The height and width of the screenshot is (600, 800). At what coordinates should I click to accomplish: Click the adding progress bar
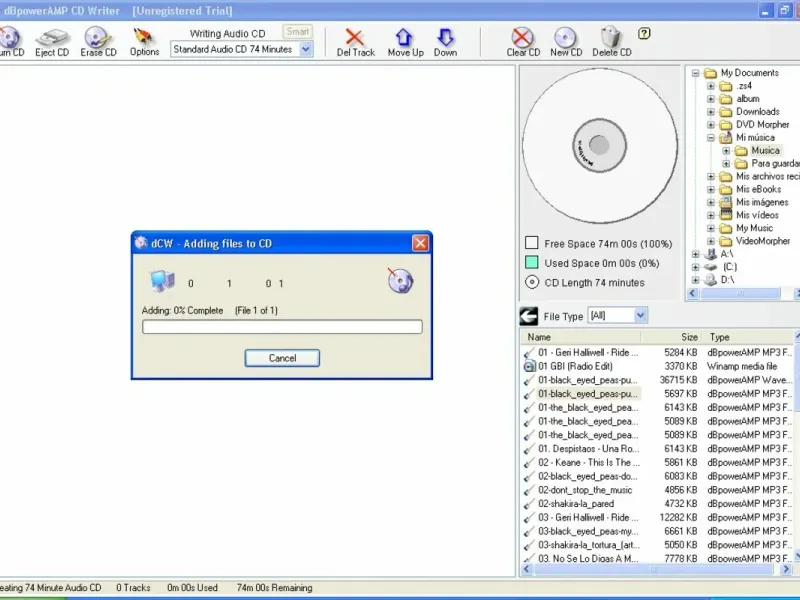click(282, 327)
